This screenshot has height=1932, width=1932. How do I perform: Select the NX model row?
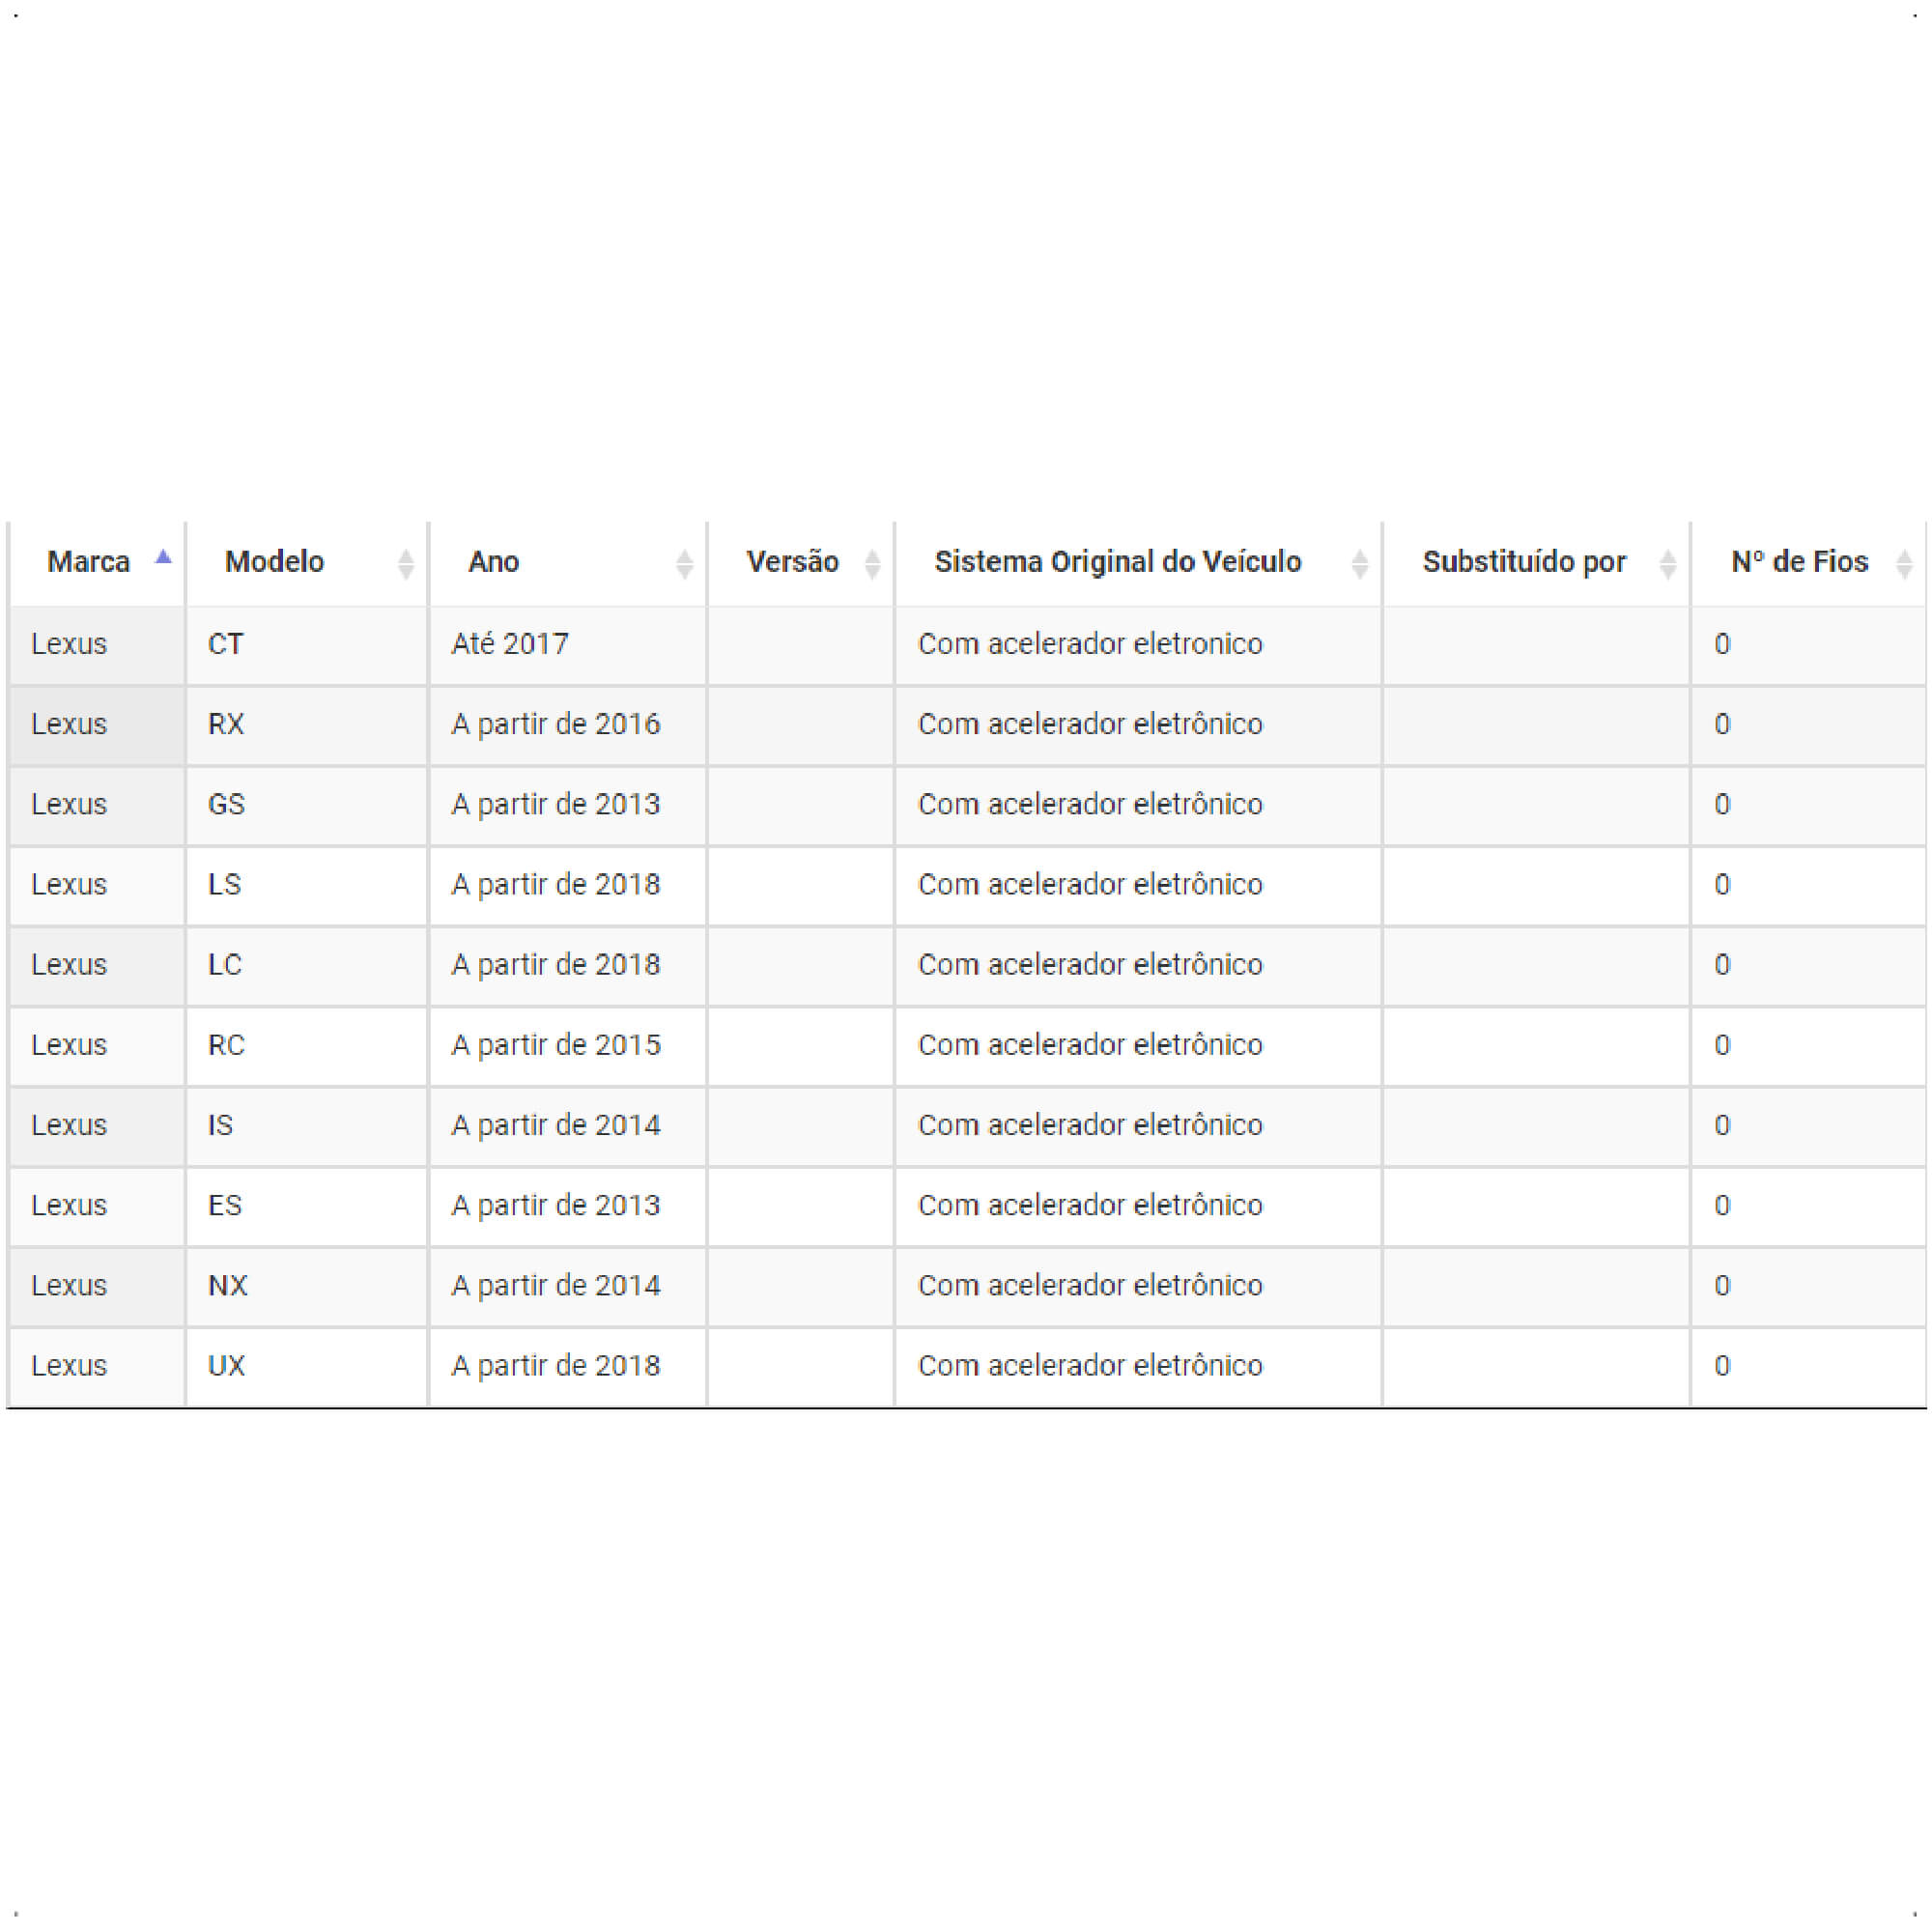tap(967, 1286)
